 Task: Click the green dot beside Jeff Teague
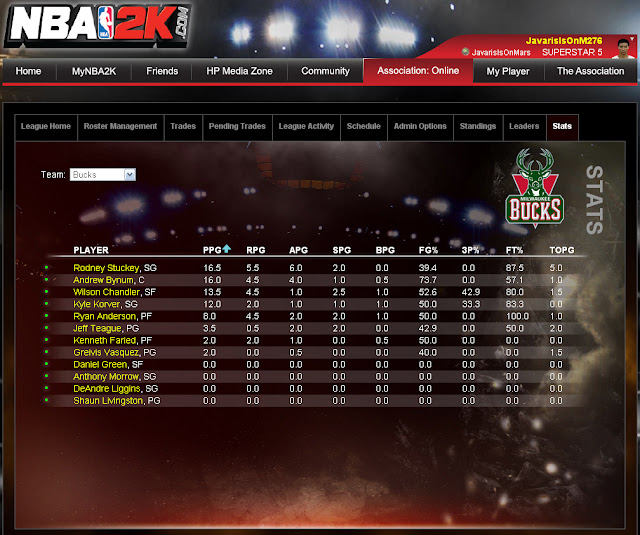[47, 328]
